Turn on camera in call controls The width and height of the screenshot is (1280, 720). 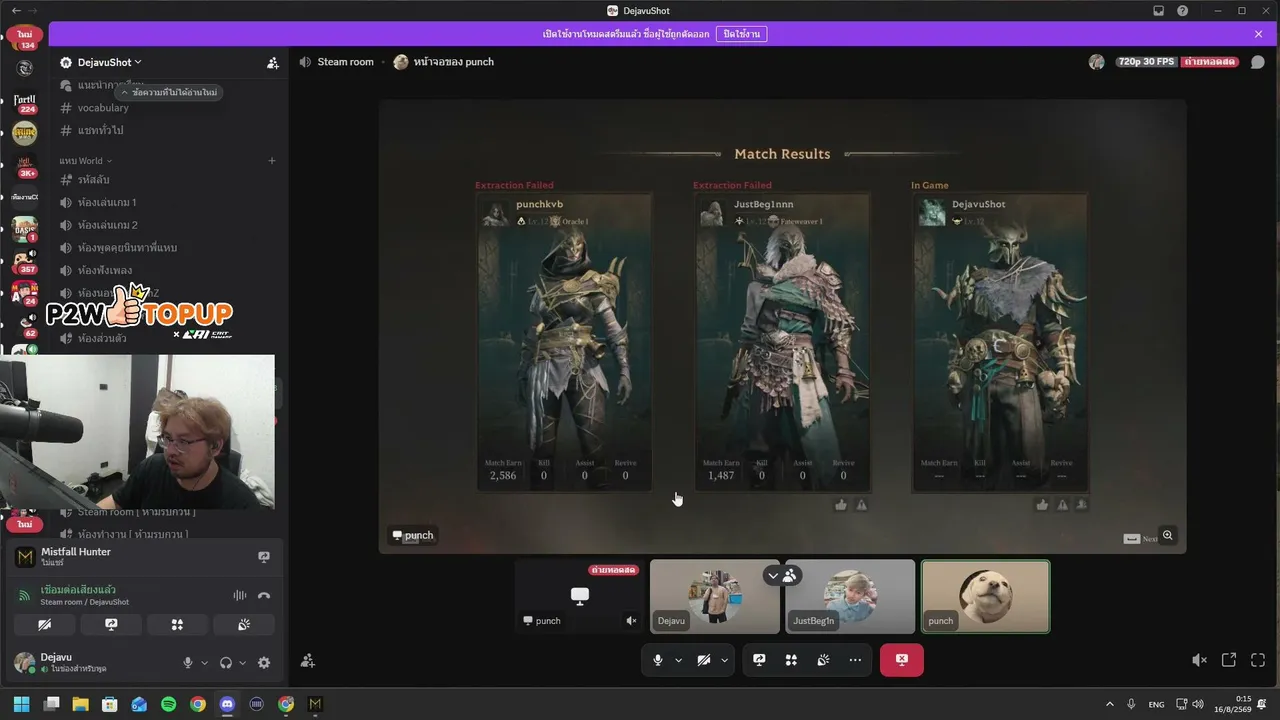(704, 660)
